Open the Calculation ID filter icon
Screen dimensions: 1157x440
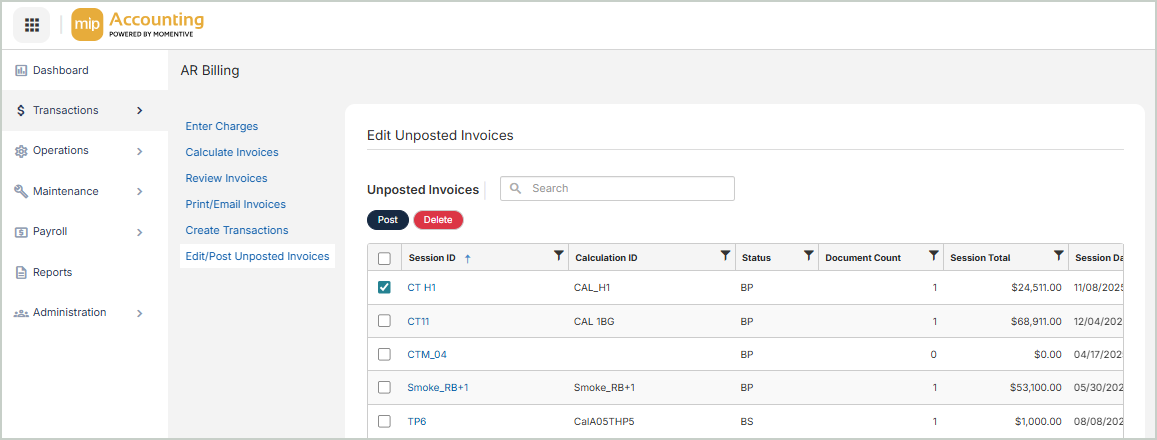(x=725, y=256)
